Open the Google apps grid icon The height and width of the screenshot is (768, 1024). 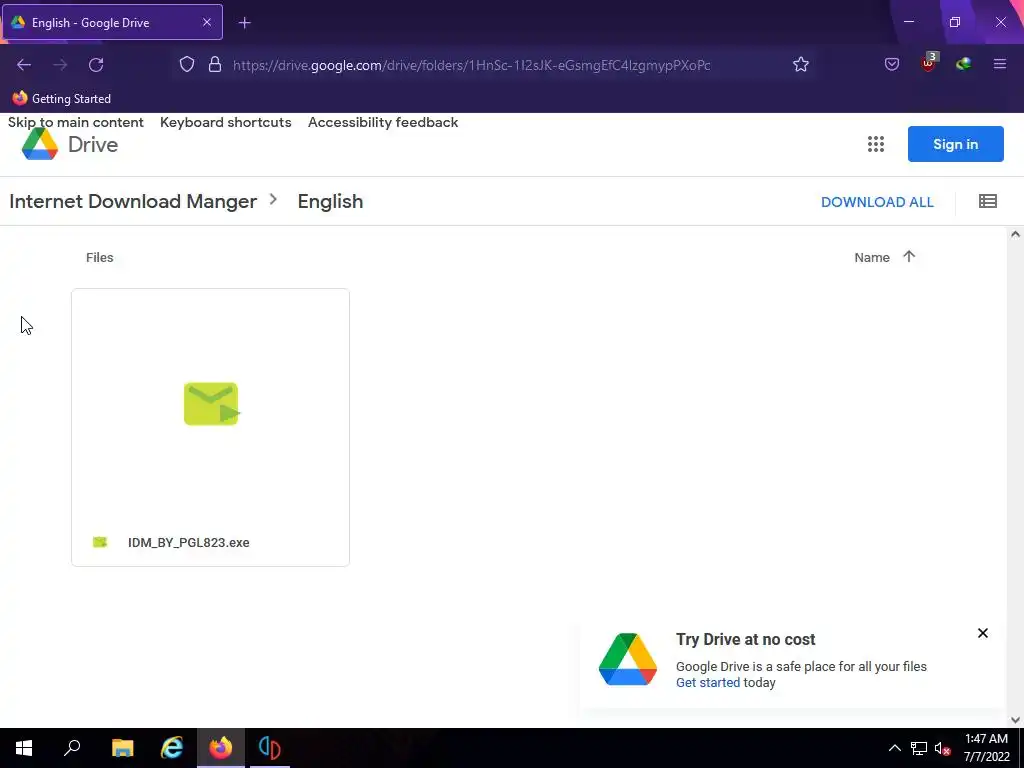[876, 144]
